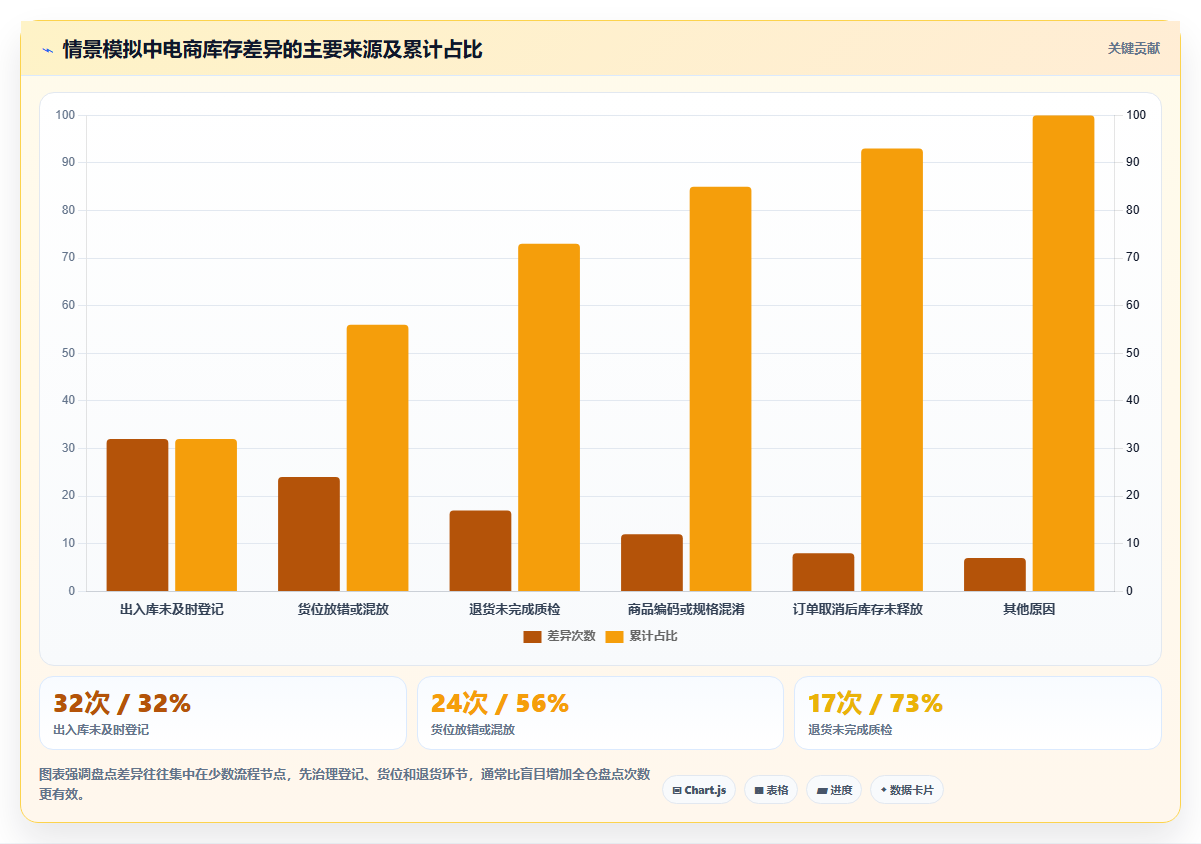Viewport: 1201px width, 844px height.
Task: Click the orange bar for 订单取消后库存未释放
Action: click(892, 370)
